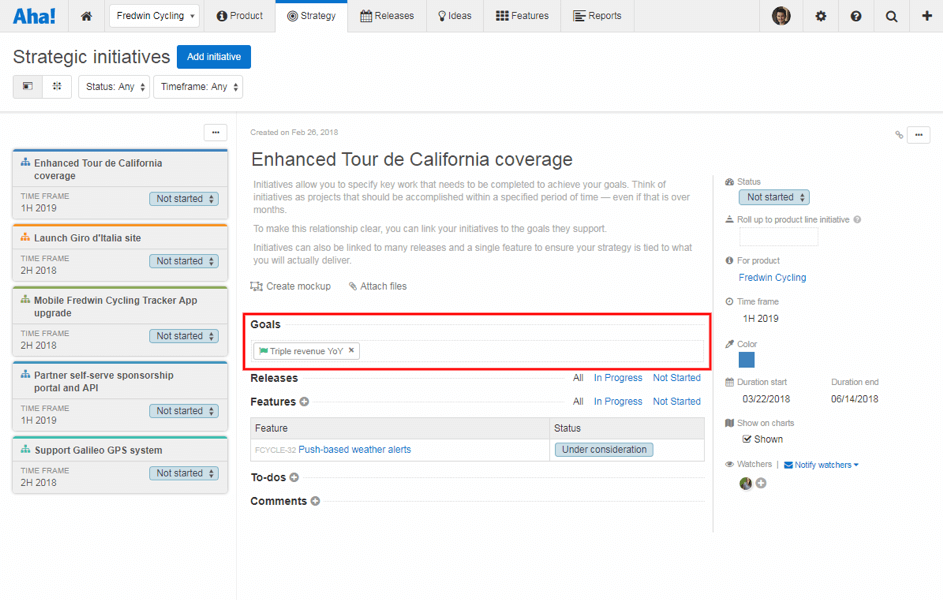
Task: Open the Timeframe: Any filter dropdown
Action: click(x=198, y=87)
